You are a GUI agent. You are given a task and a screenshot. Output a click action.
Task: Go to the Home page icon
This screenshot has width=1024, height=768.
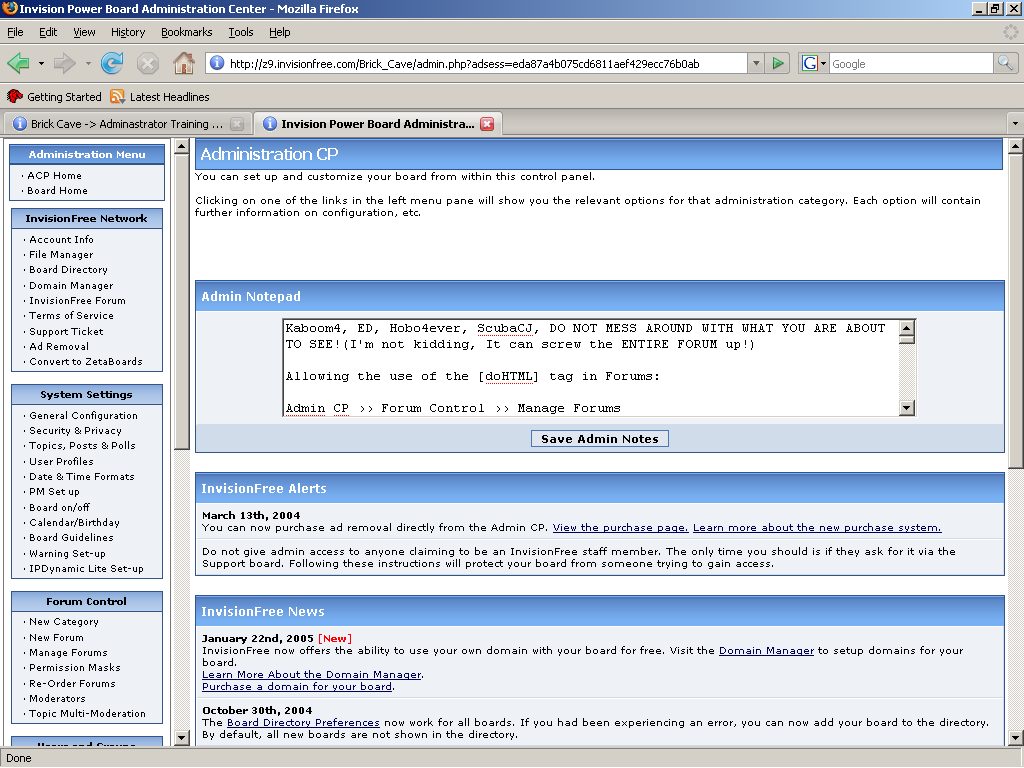[184, 63]
